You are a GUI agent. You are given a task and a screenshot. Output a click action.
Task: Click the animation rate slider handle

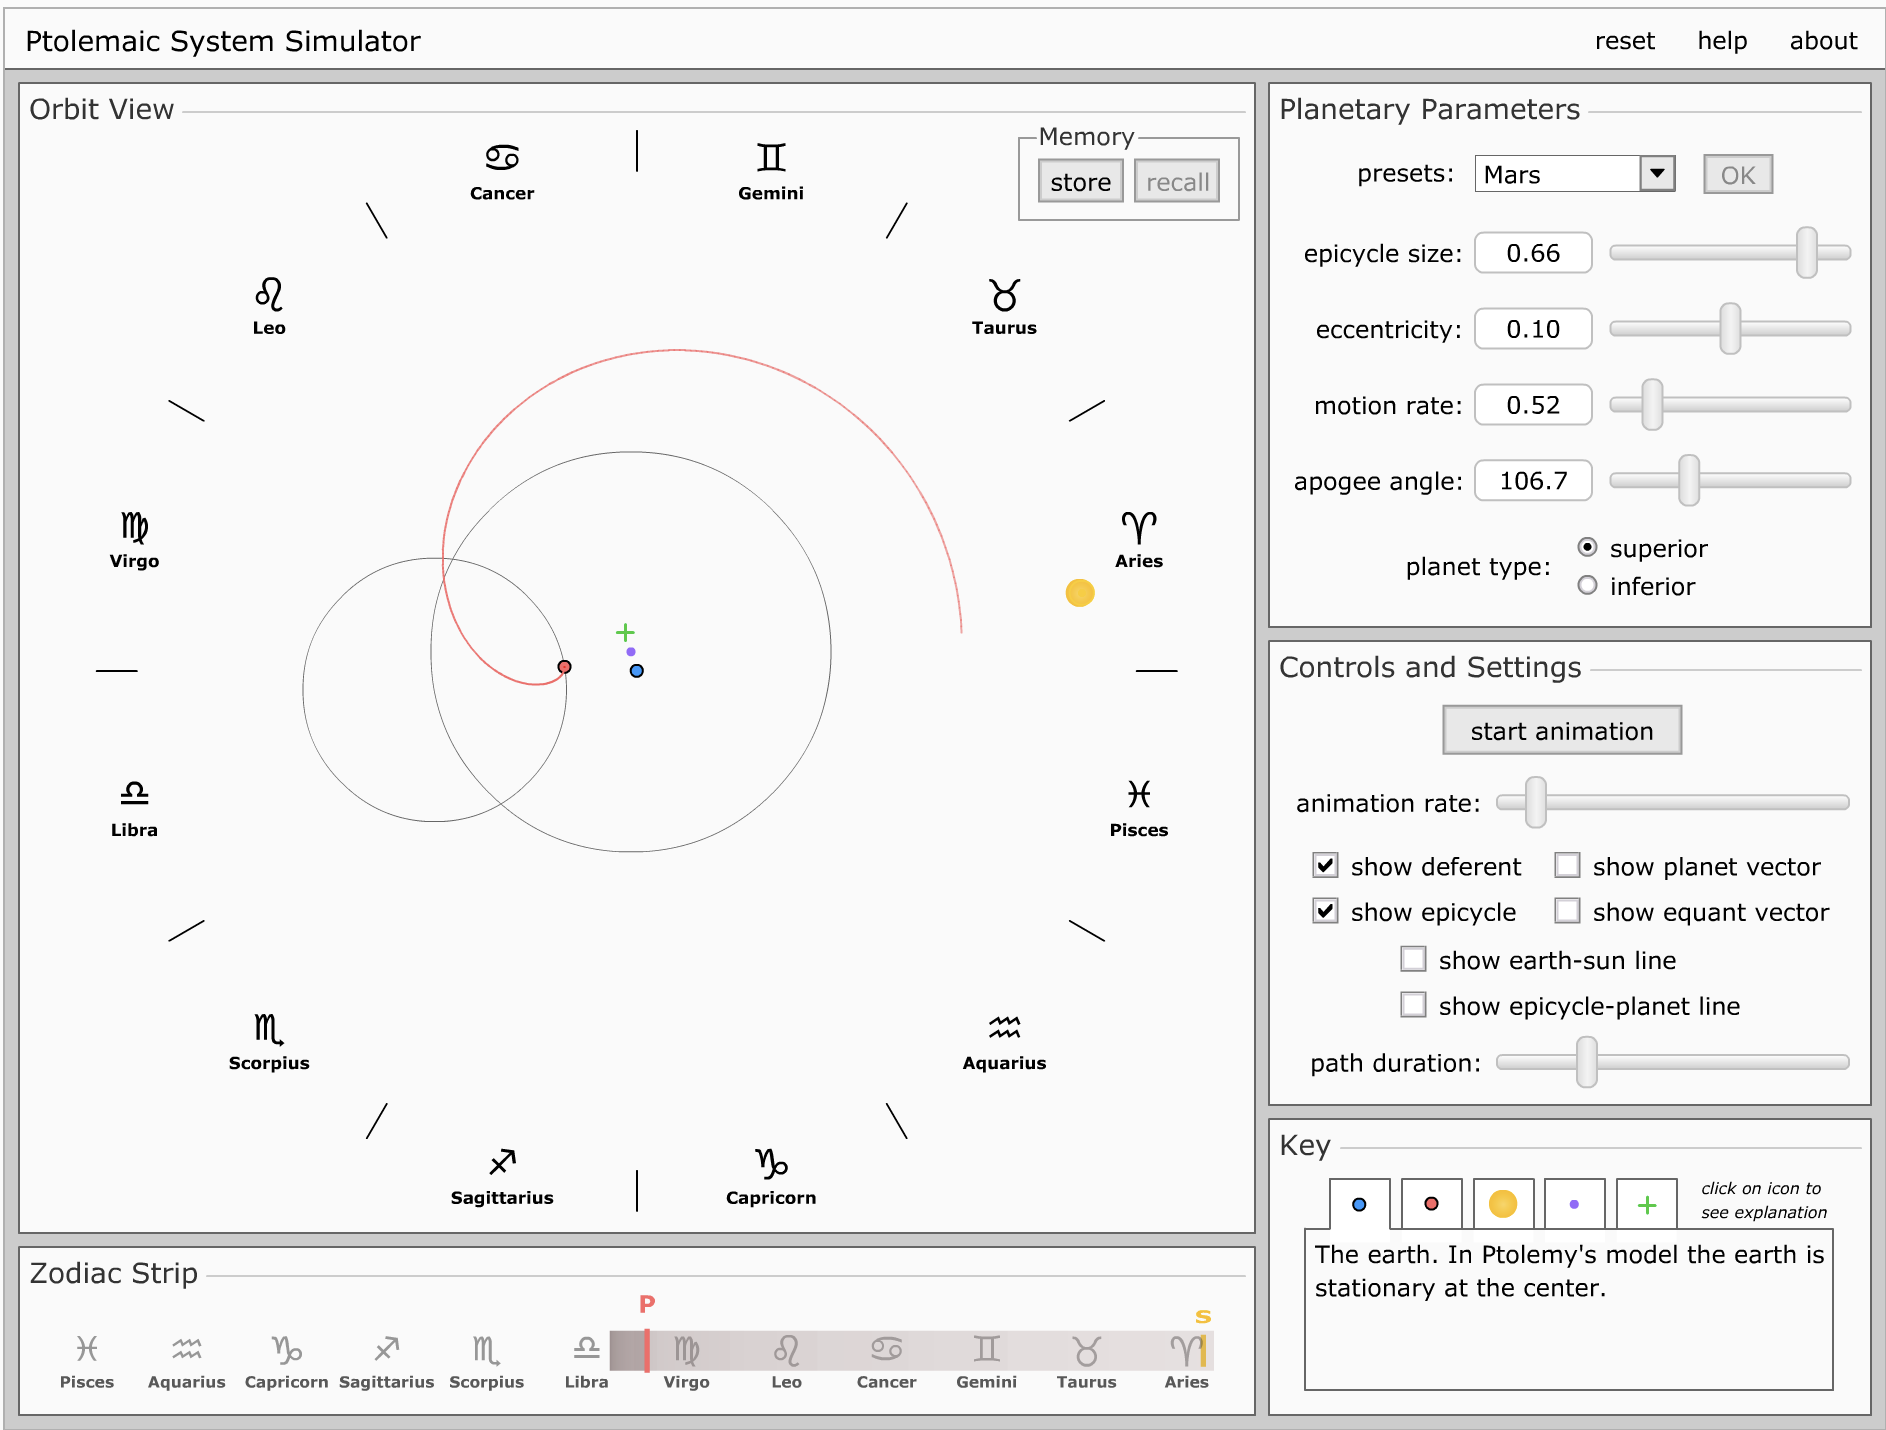(x=1536, y=802)
